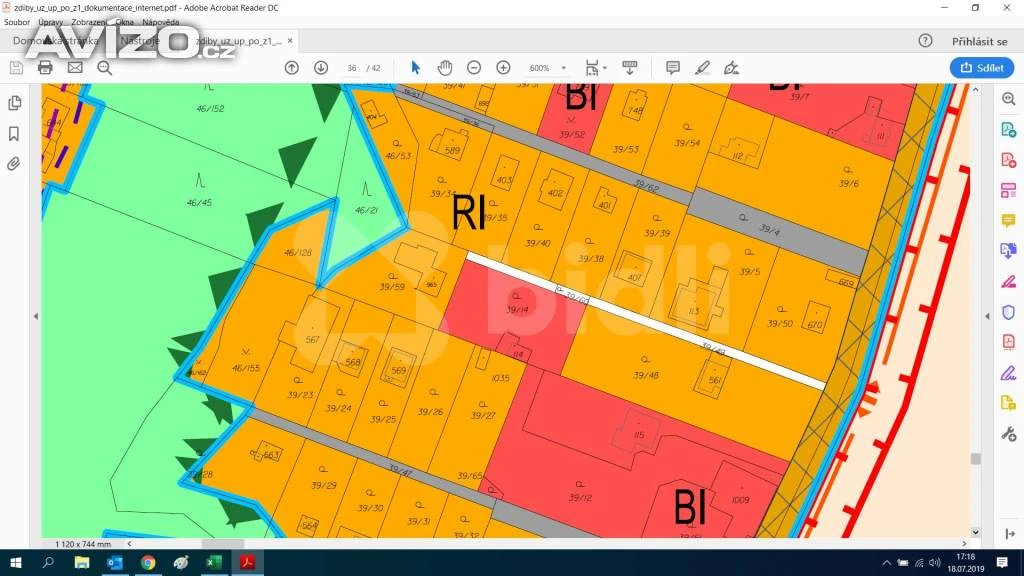Viewport: 1024px width, 576px height.
Task: Open Attachments paperclip panel
Action: [14, 163]
